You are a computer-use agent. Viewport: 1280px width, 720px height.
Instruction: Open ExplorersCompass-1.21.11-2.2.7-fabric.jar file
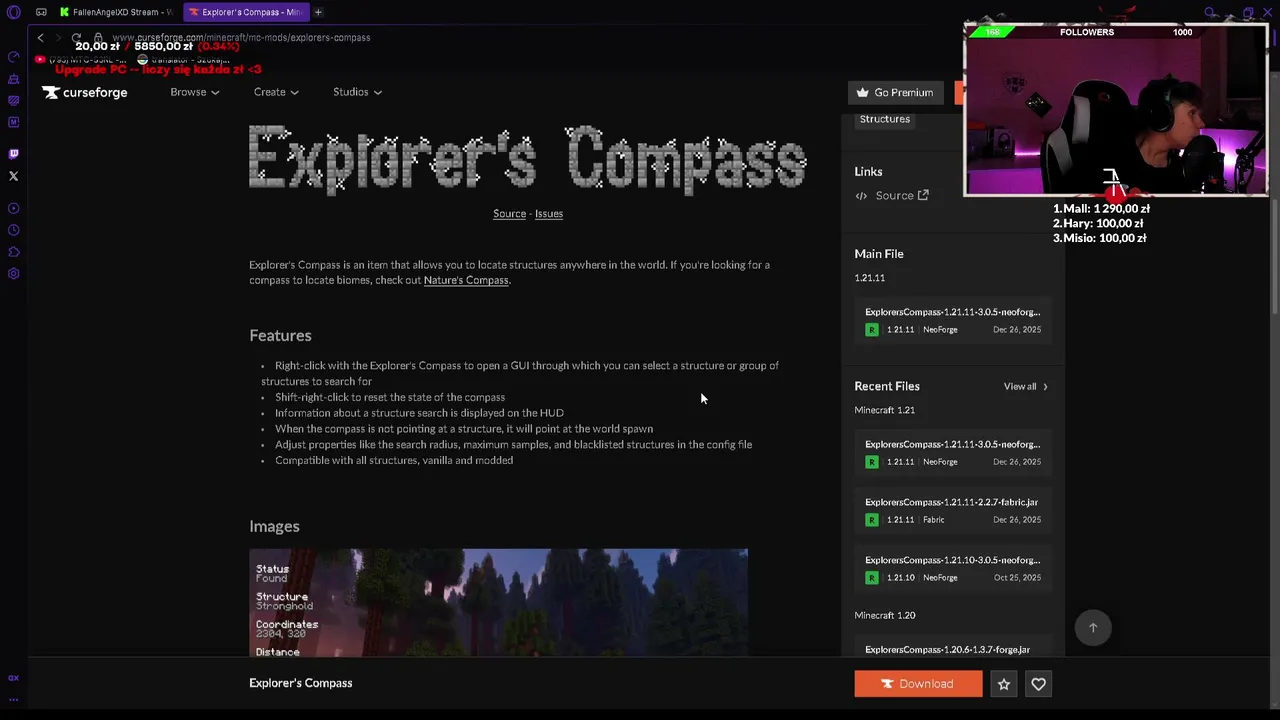pos(953,510)
